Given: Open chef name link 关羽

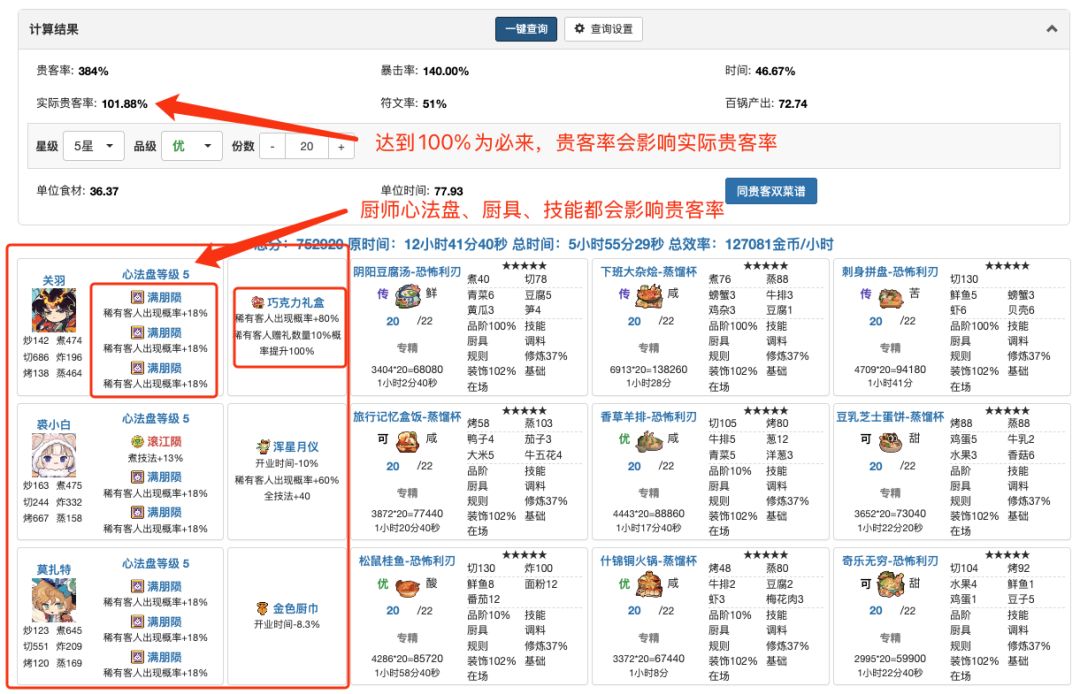Looking at the screenshot, I should (x=54, y=280).
